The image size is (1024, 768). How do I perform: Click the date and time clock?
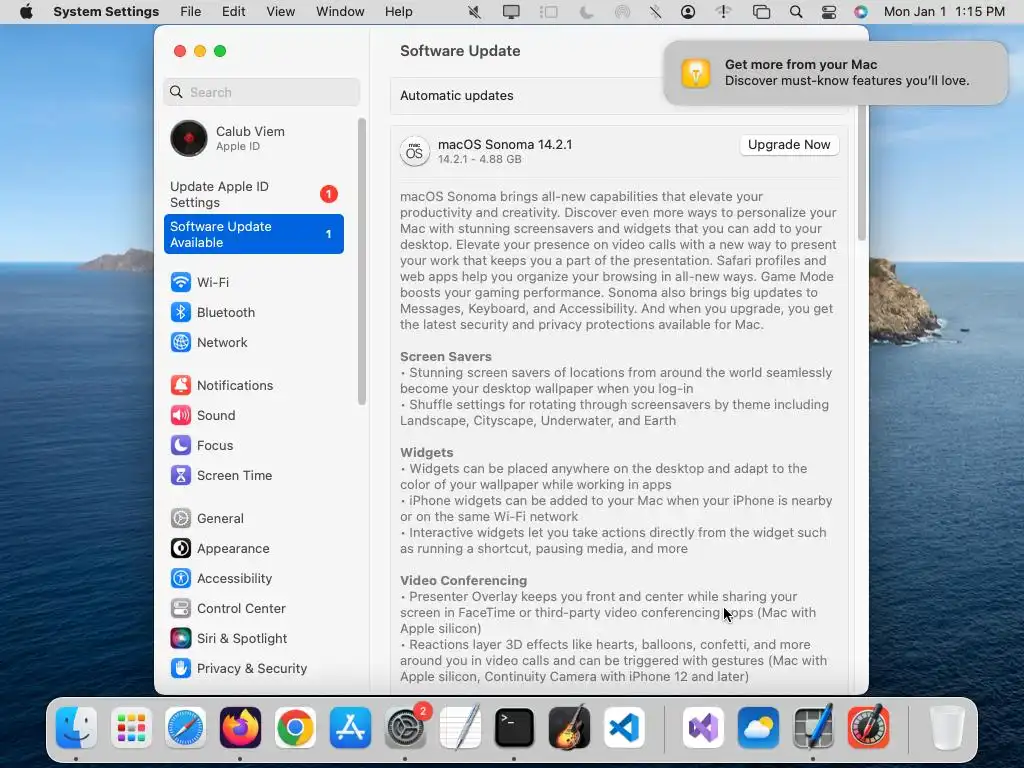[x=944, y=12]
